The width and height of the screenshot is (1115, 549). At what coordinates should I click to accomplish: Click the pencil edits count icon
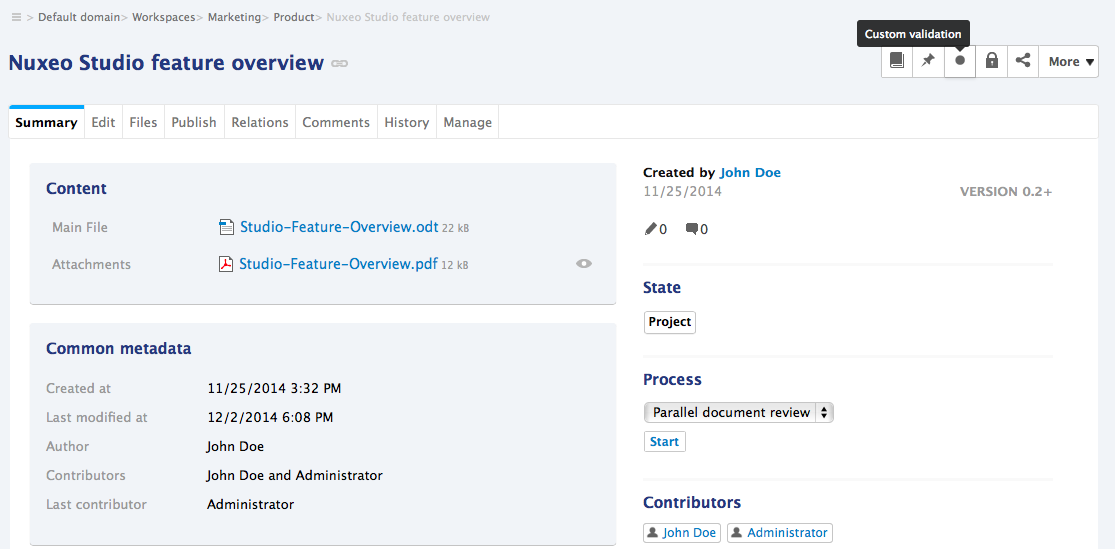(x=650, y=229)
